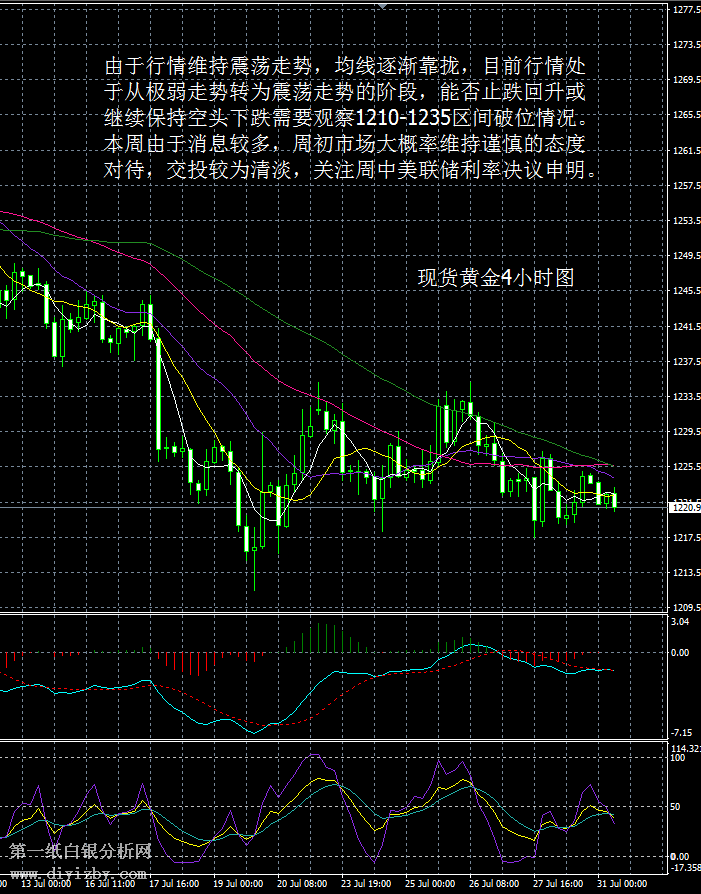Click the 1233.5 price axis label
Image resolution: width=701 pixels, height=894 pixels.
[x=687, y=397]
